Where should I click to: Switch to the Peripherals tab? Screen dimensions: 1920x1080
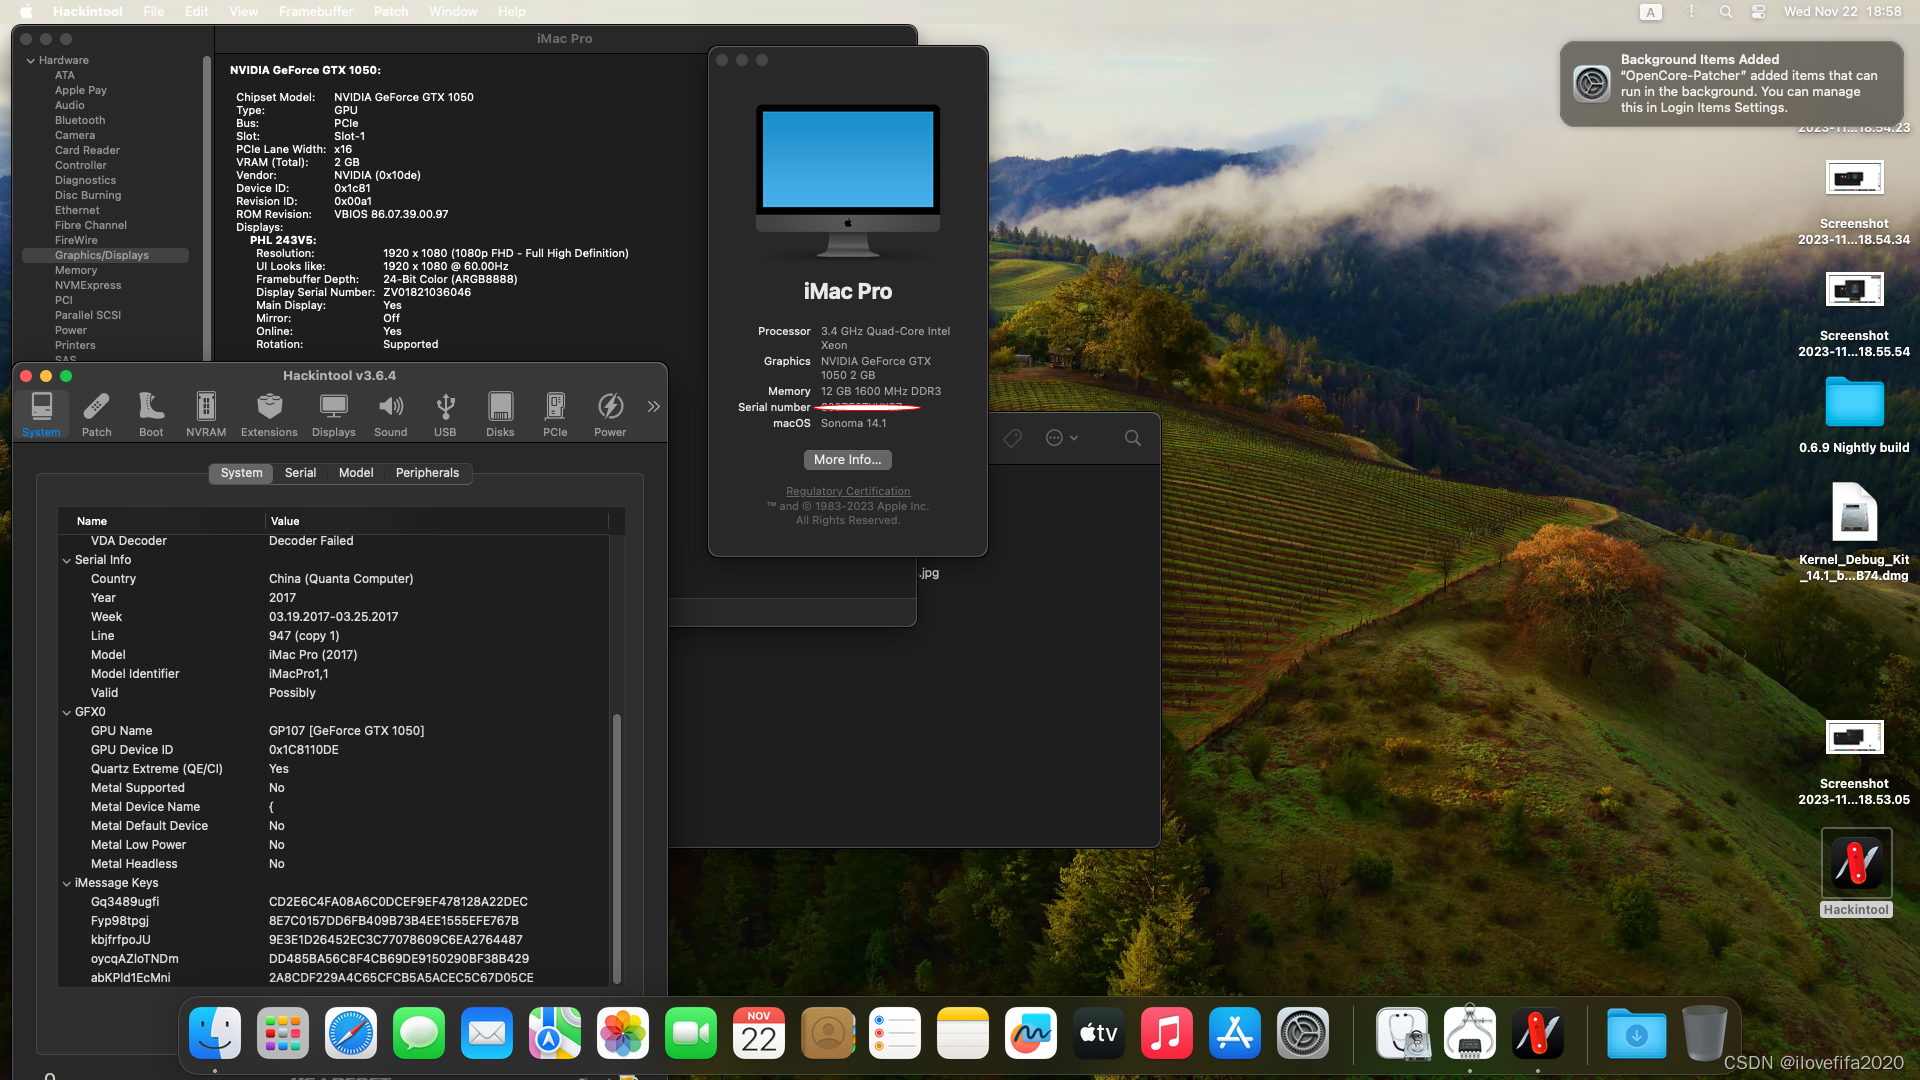(427, 473)
